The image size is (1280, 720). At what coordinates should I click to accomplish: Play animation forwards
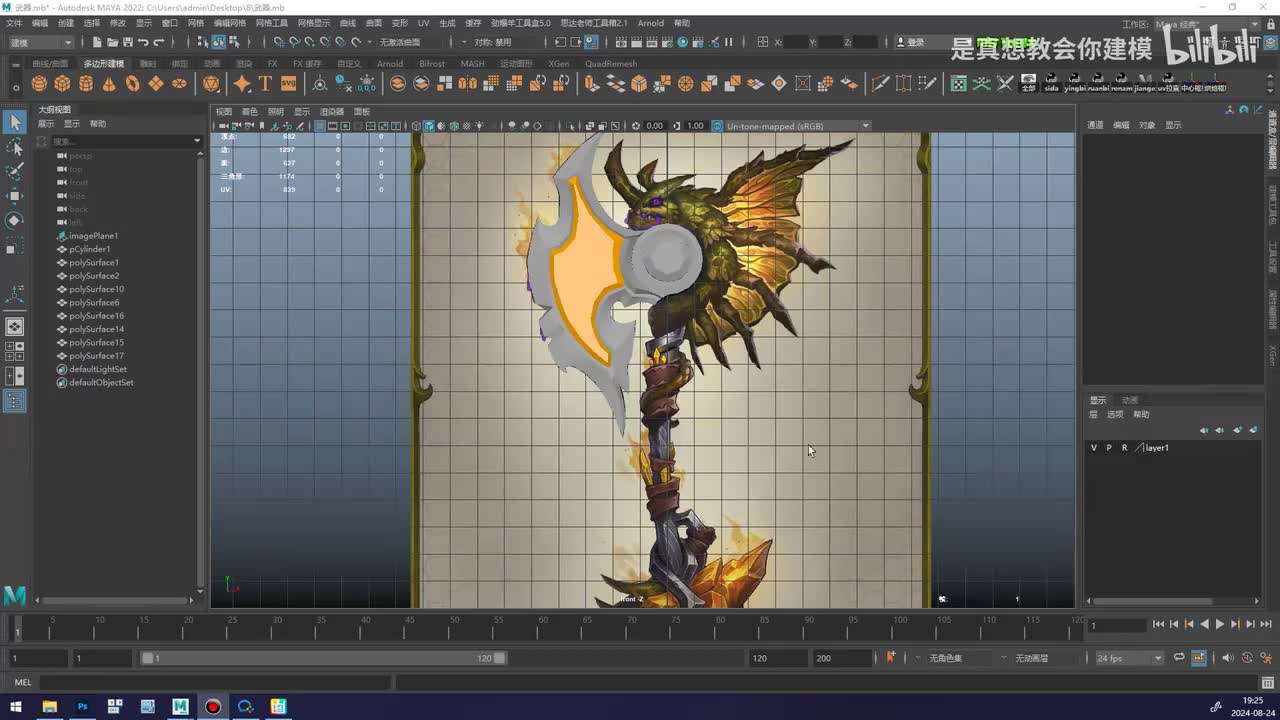tap(1219, 624)
